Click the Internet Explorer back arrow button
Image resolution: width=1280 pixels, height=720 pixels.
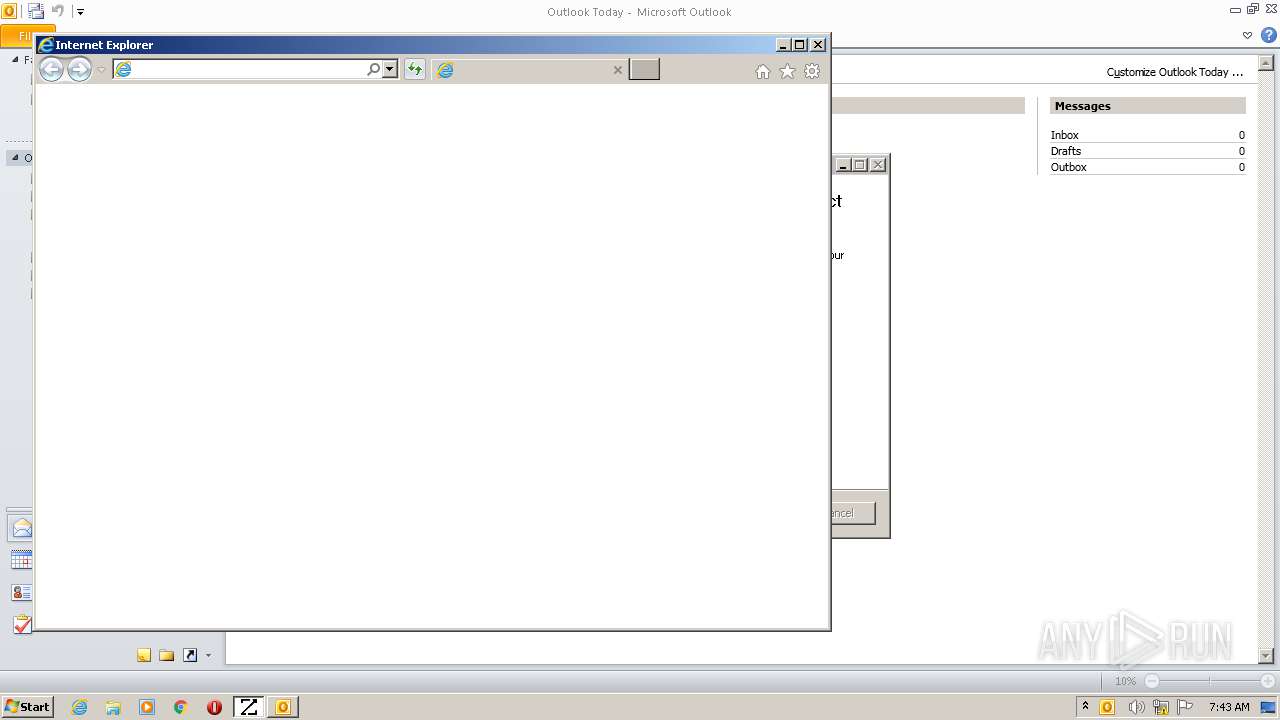pos(51,69)
